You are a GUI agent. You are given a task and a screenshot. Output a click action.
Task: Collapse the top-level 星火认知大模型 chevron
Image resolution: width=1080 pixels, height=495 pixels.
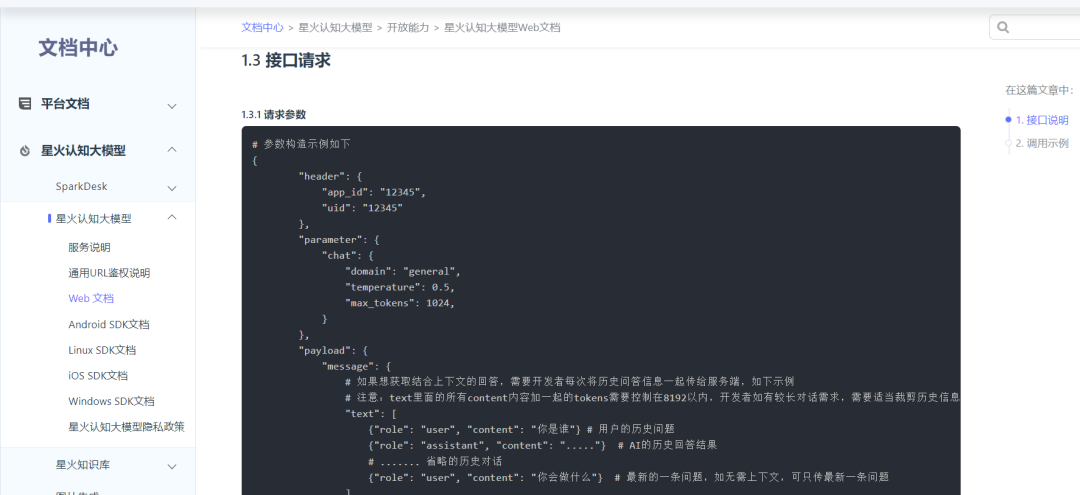coord(172,149)
